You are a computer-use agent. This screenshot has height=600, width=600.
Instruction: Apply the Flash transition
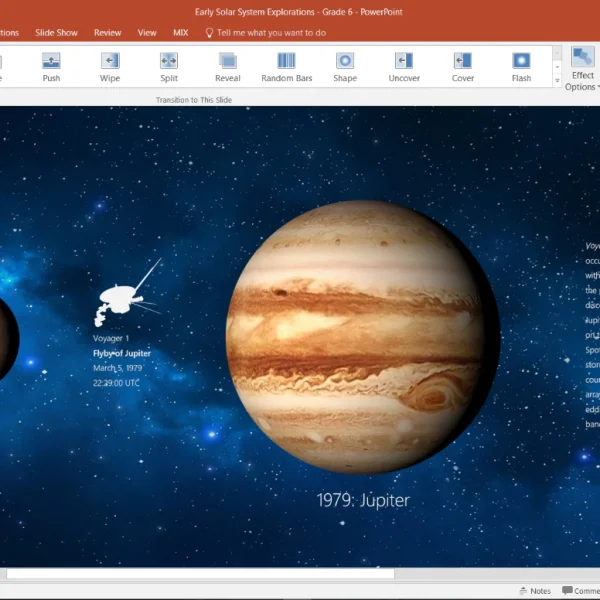pyautogui.click(x=521, y=67)
